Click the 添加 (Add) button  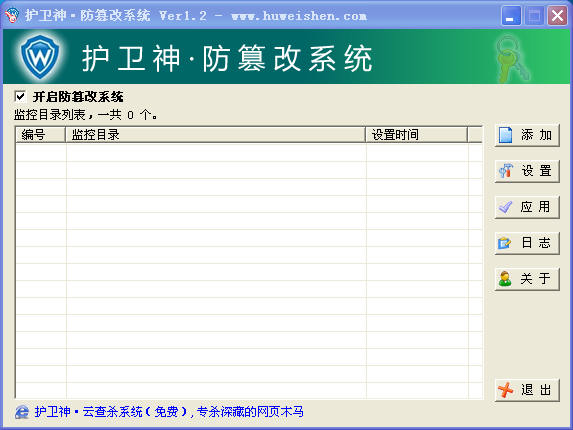[527, 135]
